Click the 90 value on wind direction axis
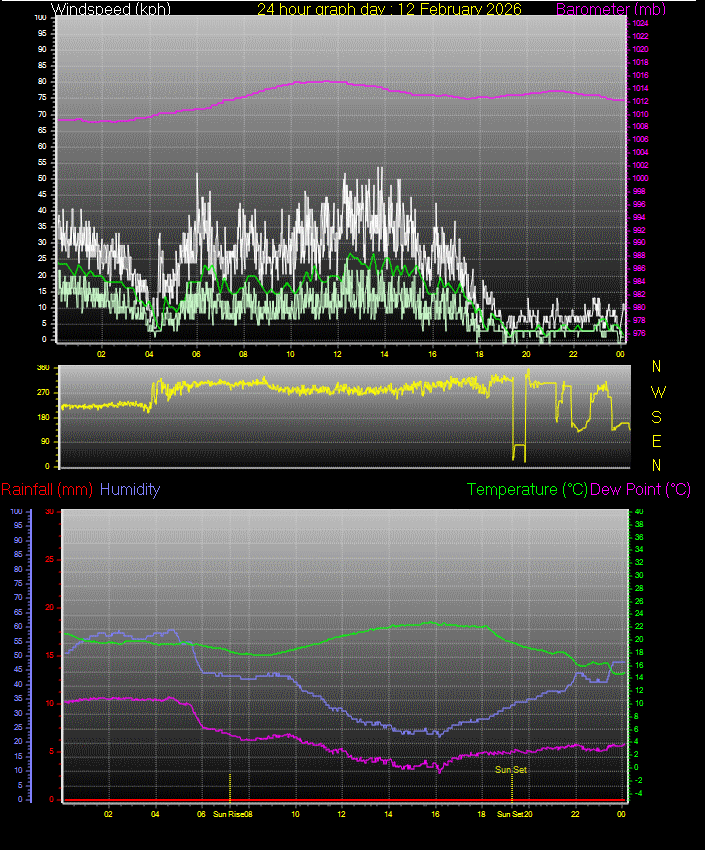Image resolution: width=705 pixels, height=850 pixels. 45,441
